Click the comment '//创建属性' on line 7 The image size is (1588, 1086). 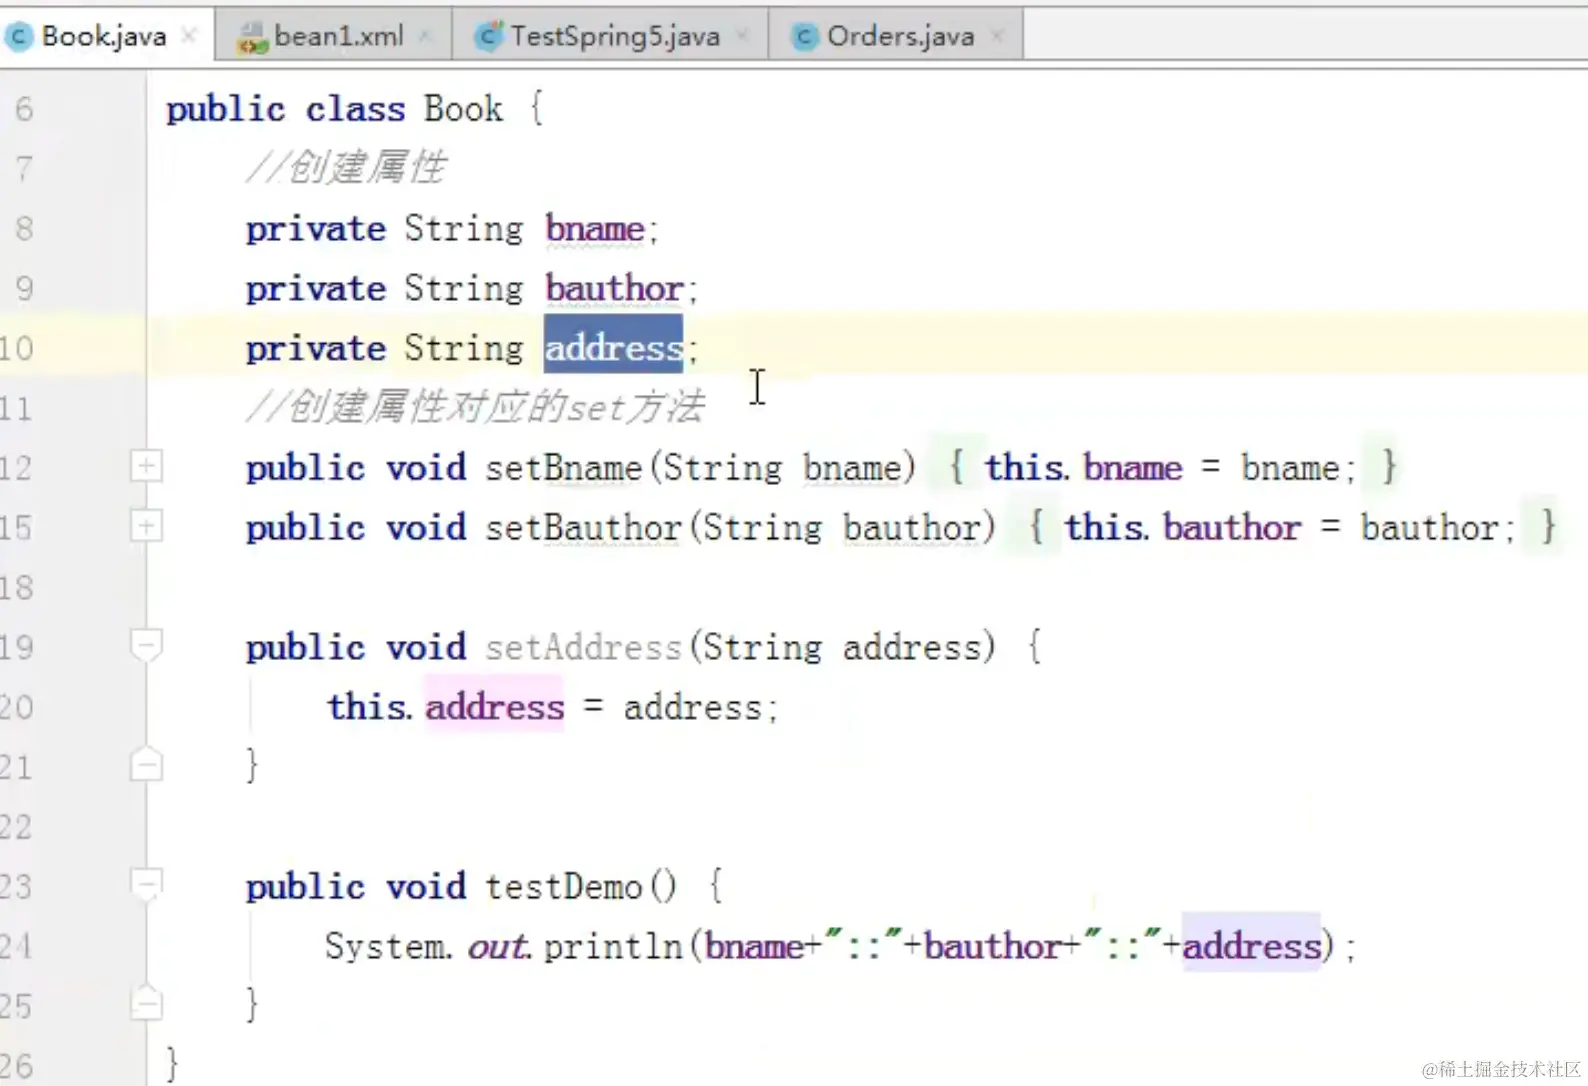tap(346, 168)
